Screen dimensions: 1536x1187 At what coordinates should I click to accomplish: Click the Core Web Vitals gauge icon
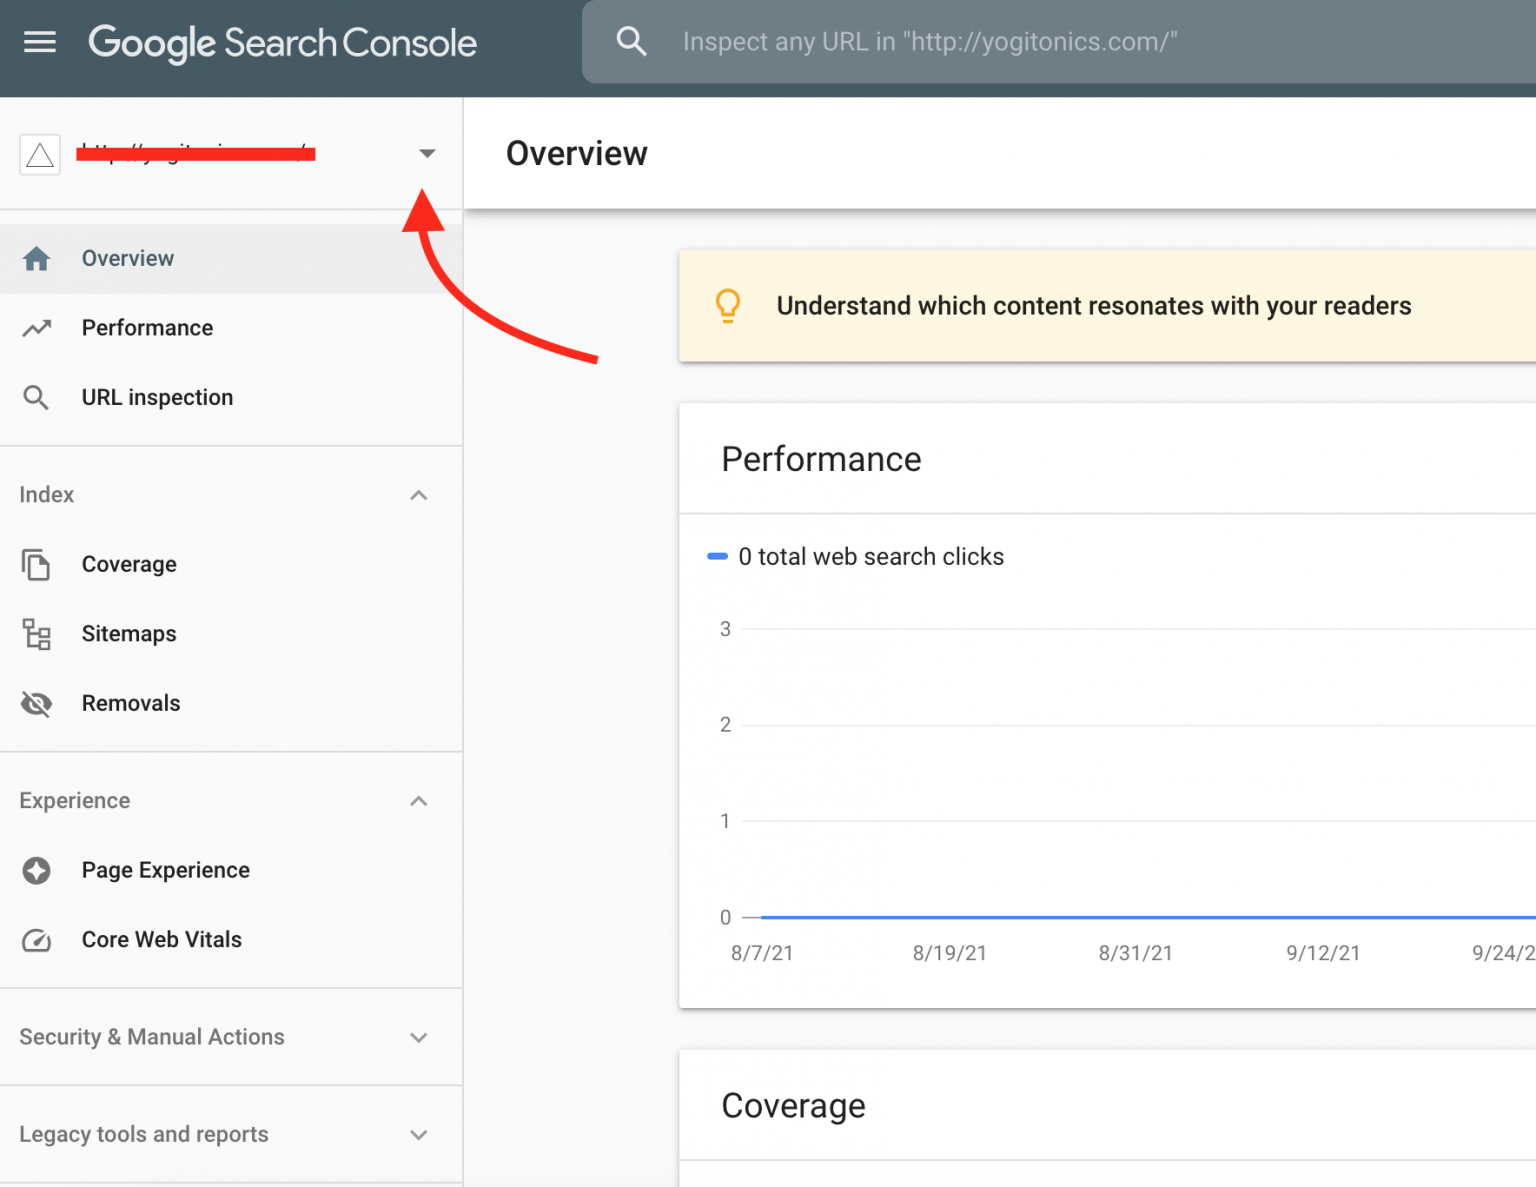pos(37,940)
